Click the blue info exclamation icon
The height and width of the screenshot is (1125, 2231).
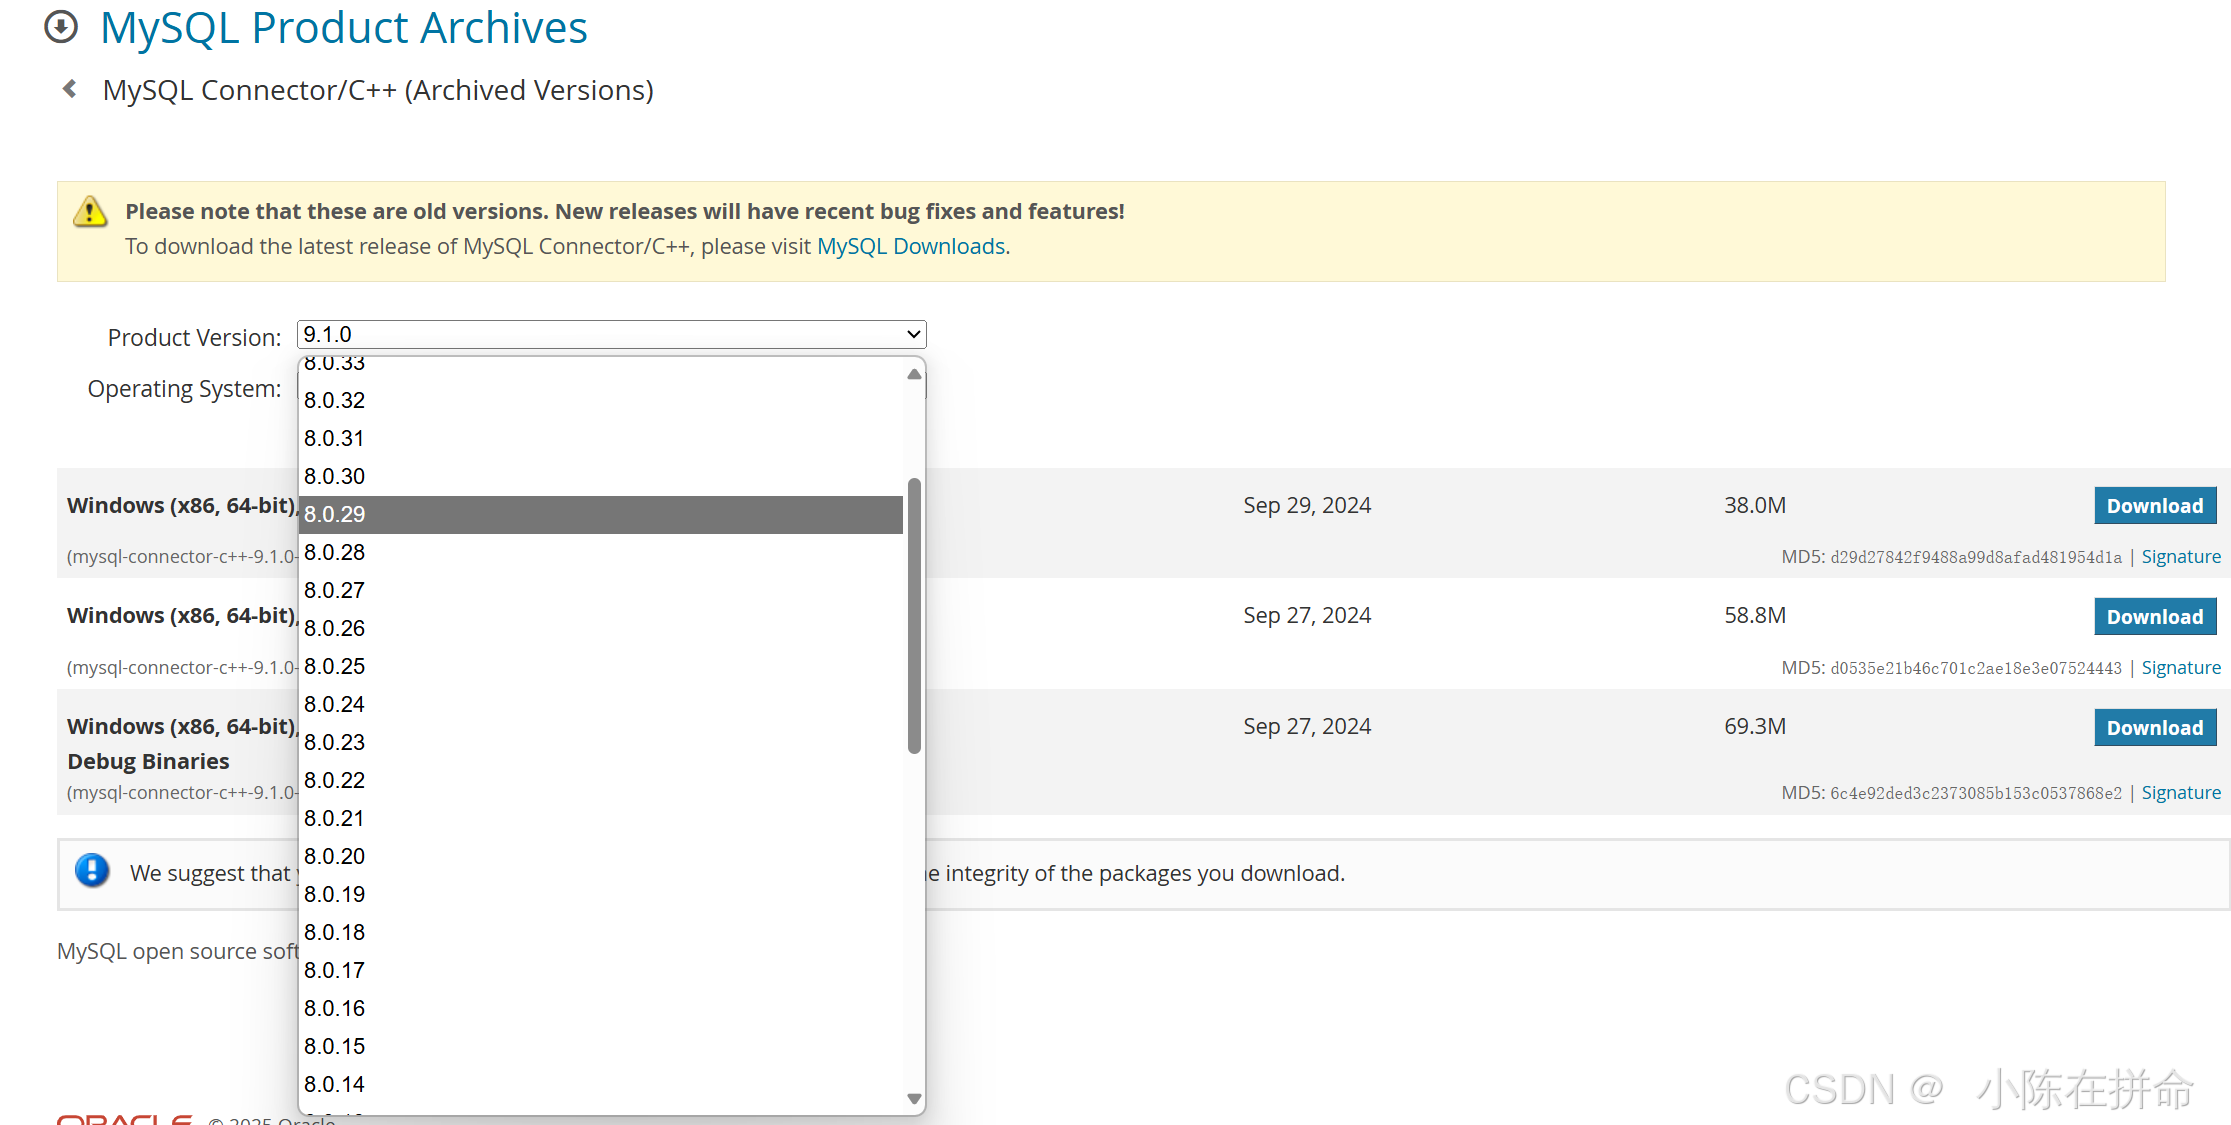[92, 871]
